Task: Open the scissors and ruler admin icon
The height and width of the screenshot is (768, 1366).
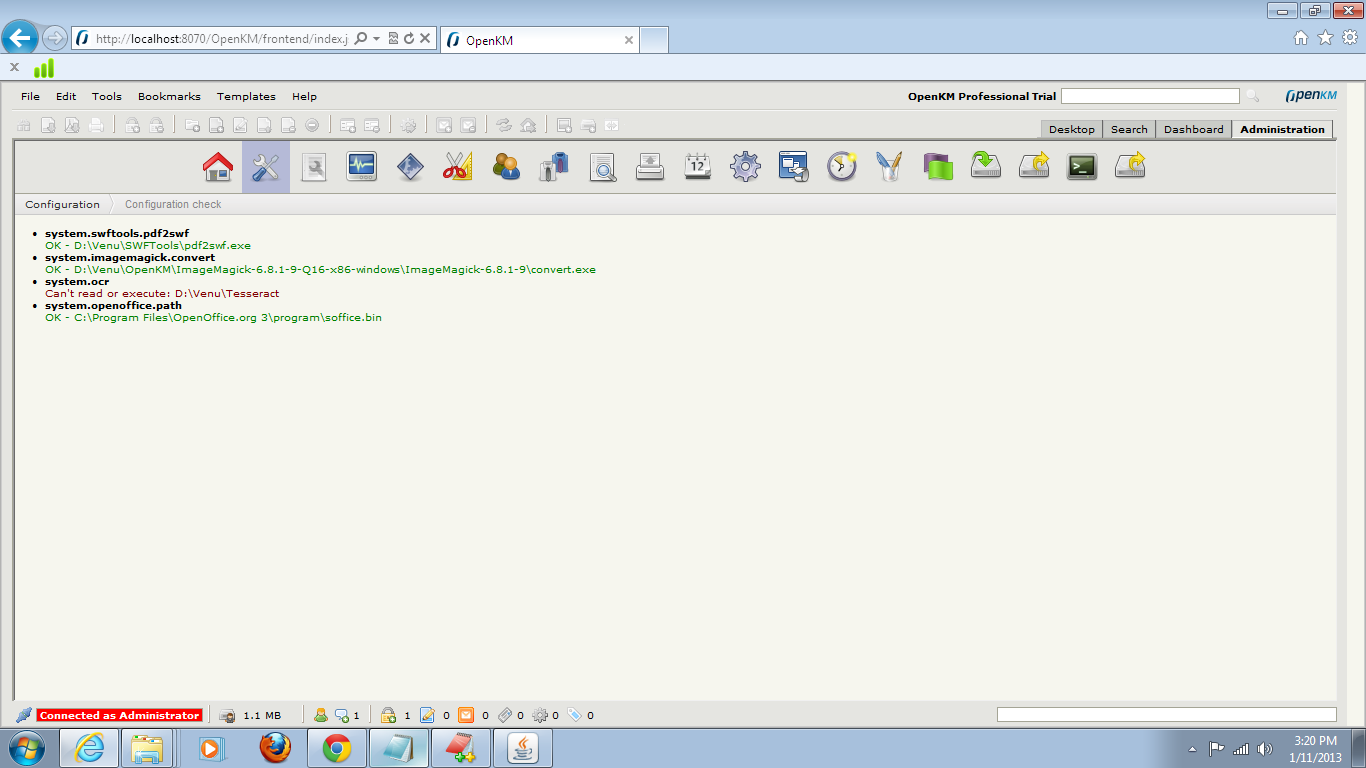Action: click(x=457, y=166)
